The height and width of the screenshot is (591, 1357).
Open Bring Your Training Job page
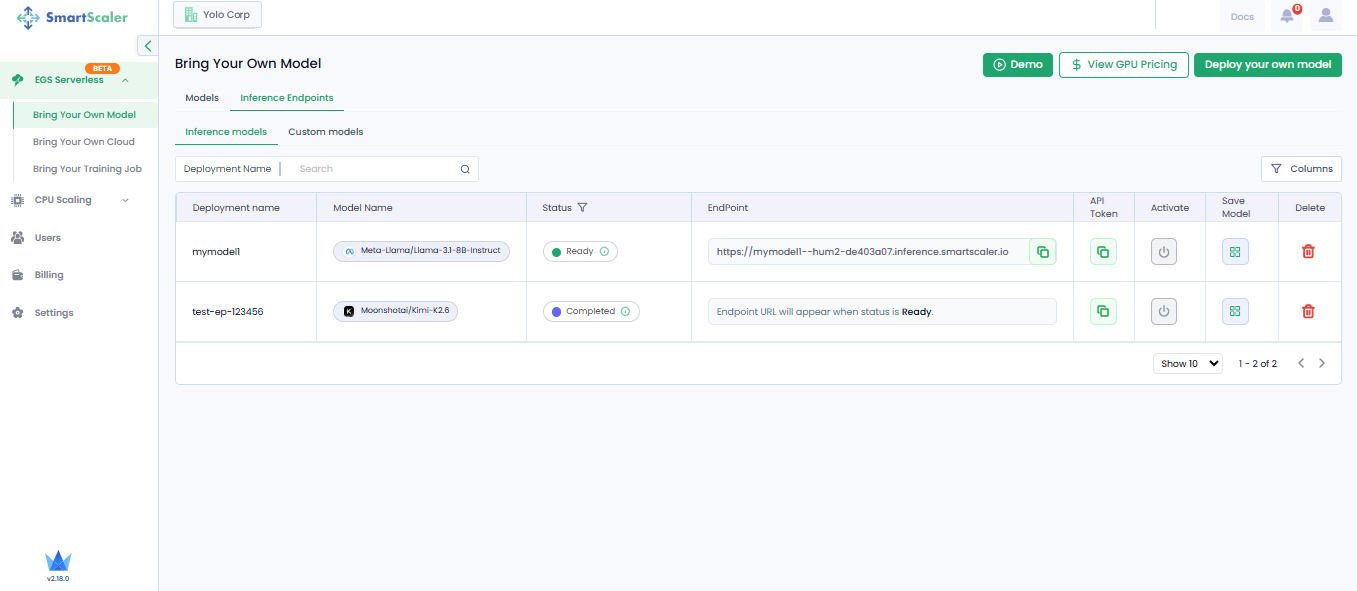[x=87, y=169]
